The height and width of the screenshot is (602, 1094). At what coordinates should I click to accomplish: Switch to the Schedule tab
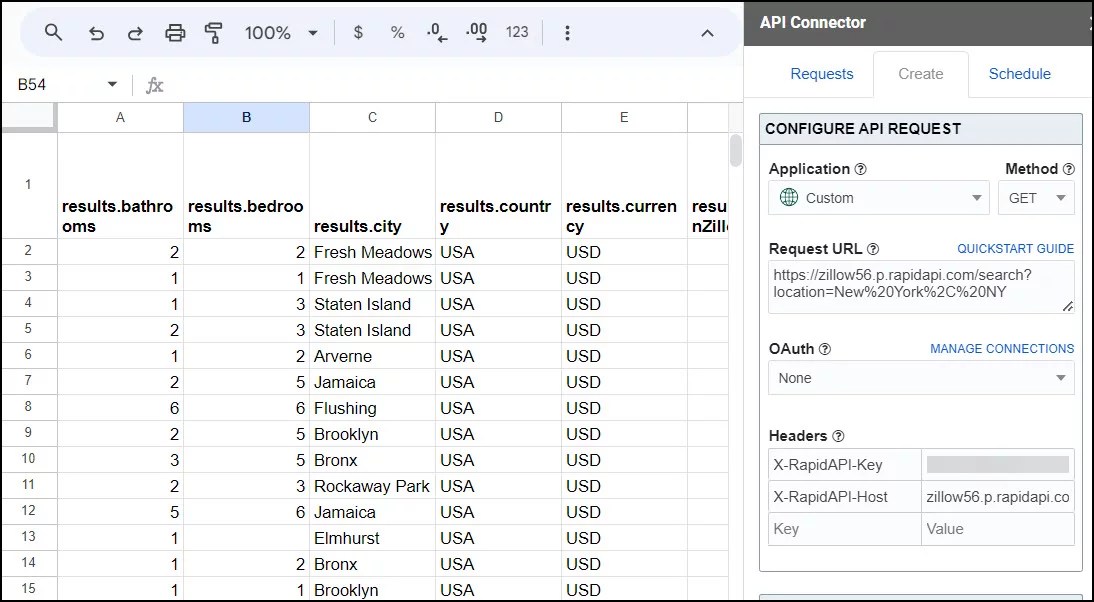(1019, 74)
